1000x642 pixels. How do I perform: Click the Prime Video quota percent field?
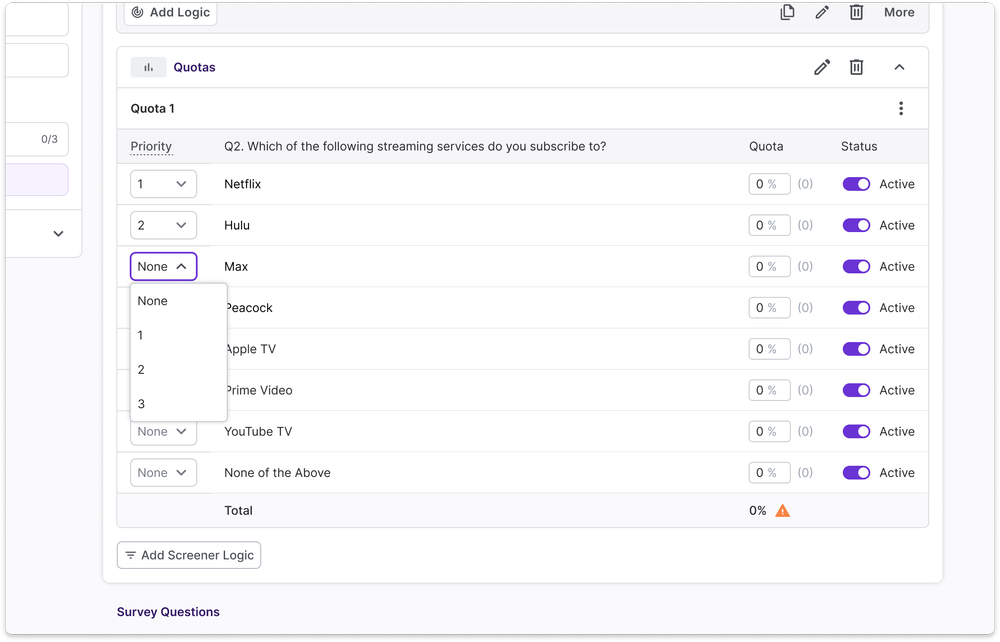coord(770,390)
